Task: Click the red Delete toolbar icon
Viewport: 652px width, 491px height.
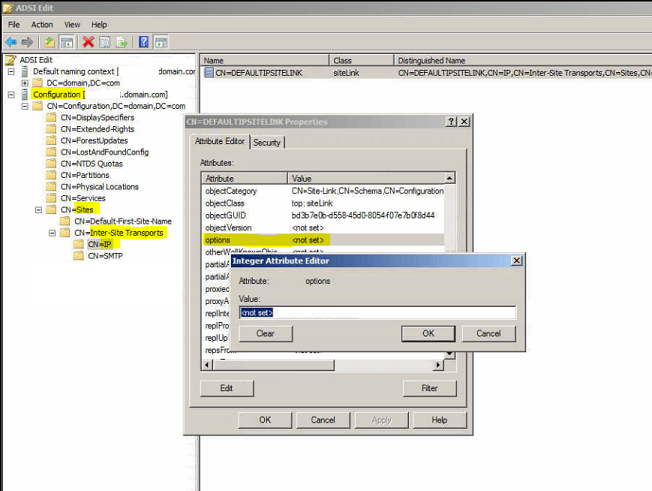Action: click(x=88, y=42)
